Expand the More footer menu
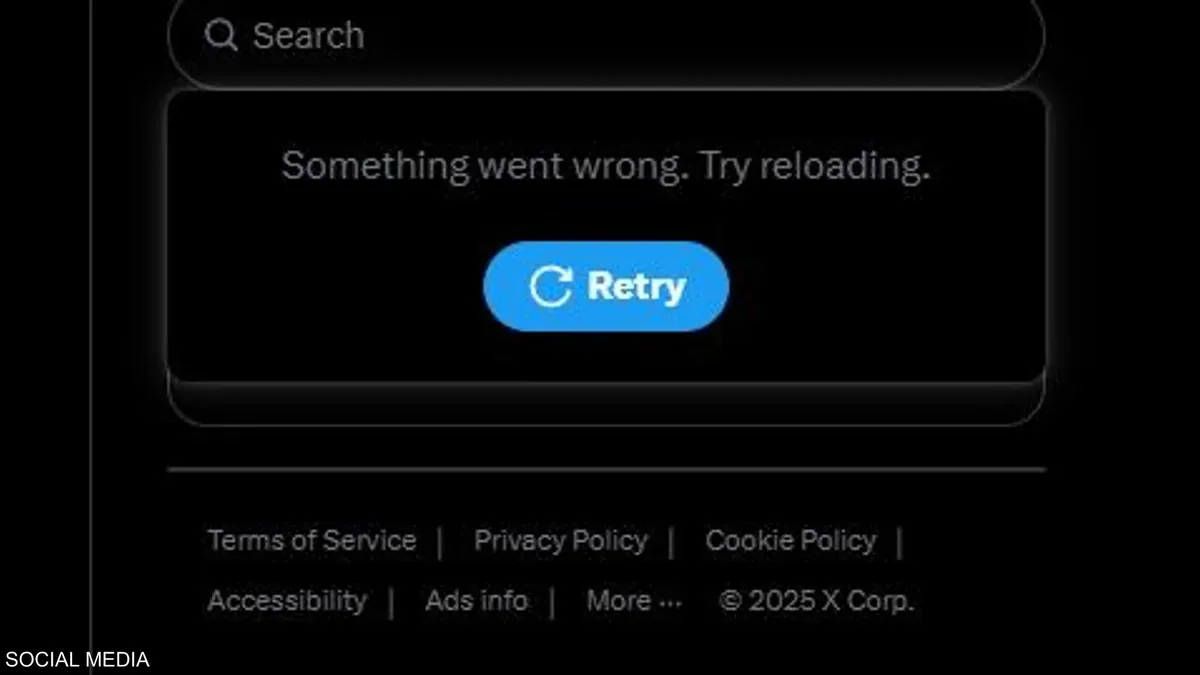Image resolution: width=1200 pixels, height=675 pixels. click(x=634, y=601)
